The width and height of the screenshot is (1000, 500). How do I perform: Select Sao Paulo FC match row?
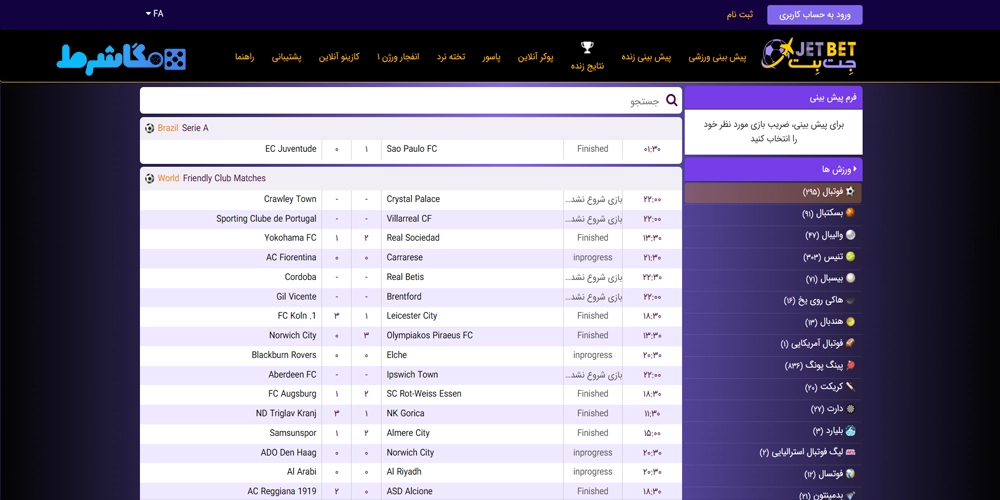click(411, 149)
